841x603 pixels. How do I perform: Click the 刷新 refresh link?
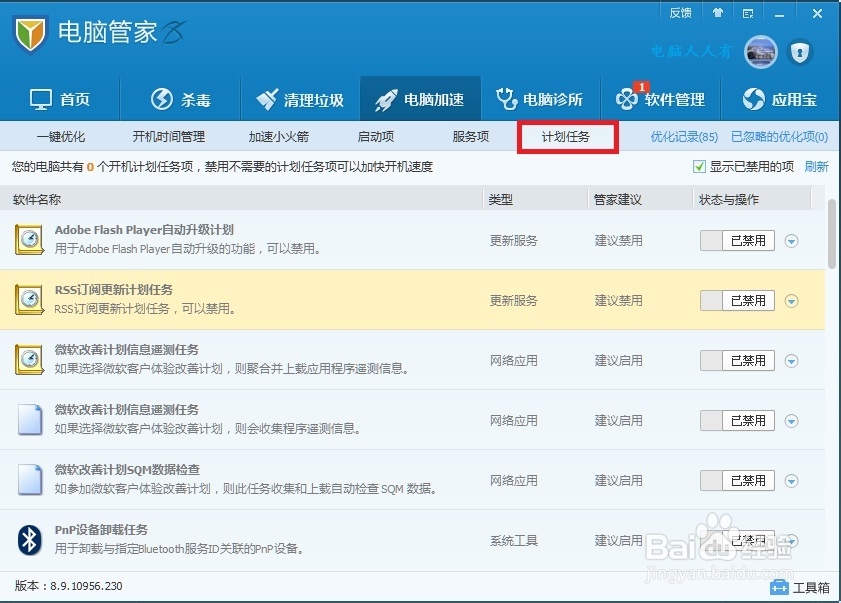(x=816, y=166)
